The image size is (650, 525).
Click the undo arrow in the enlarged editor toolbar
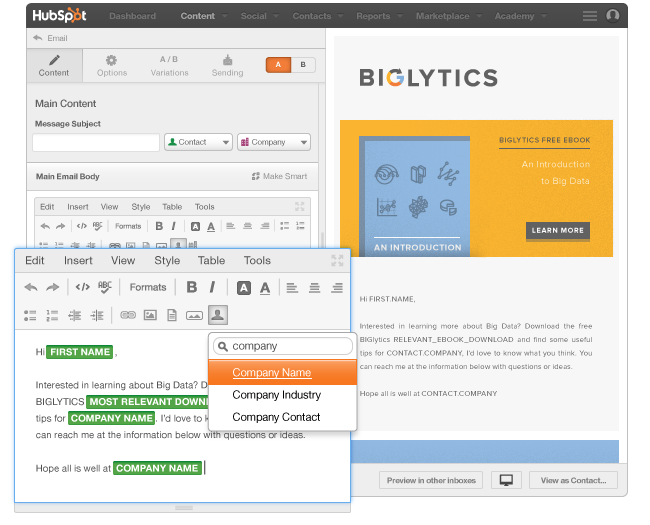31,288
